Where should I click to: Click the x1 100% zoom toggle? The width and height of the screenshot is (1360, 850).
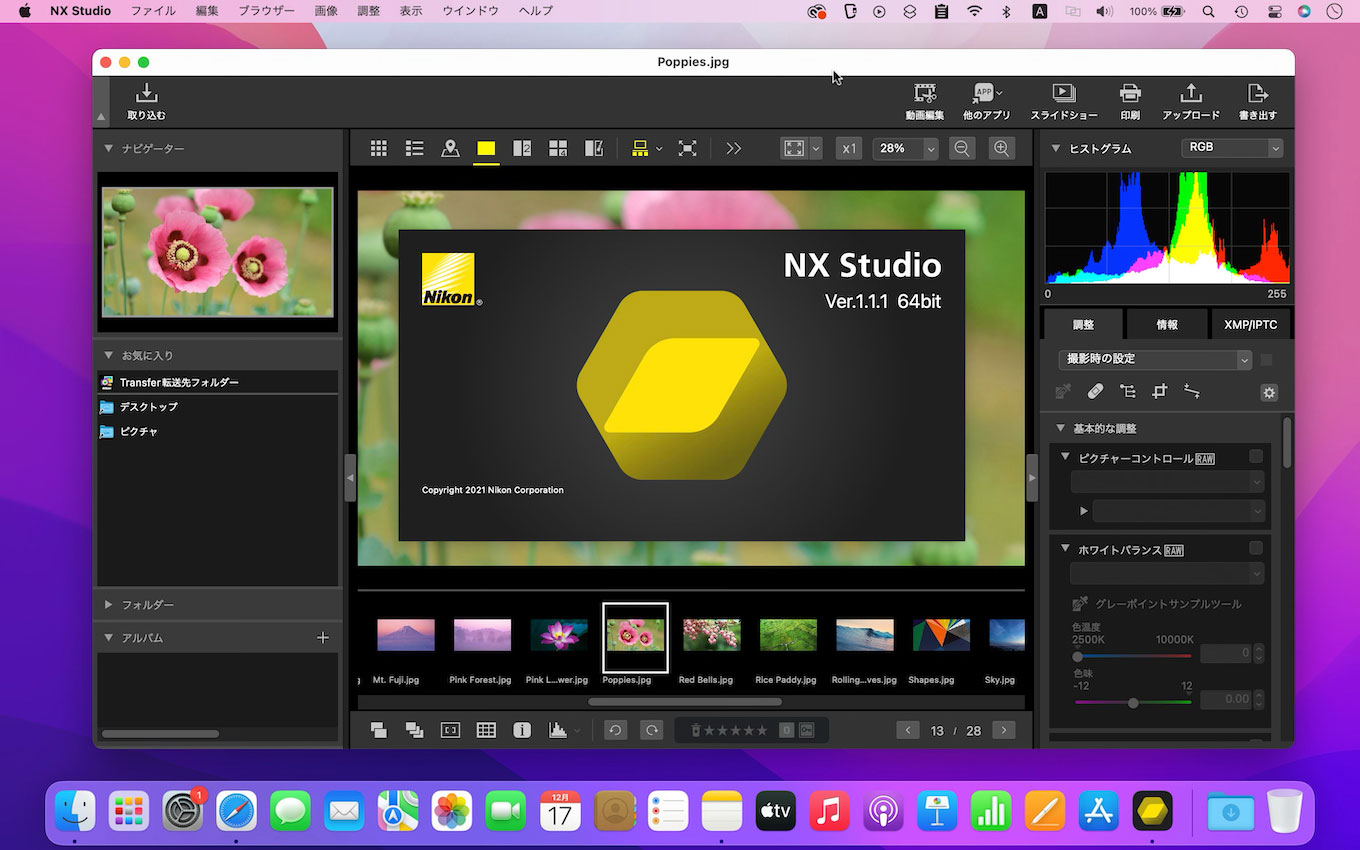pyautogui.click(x=849, y=148)
